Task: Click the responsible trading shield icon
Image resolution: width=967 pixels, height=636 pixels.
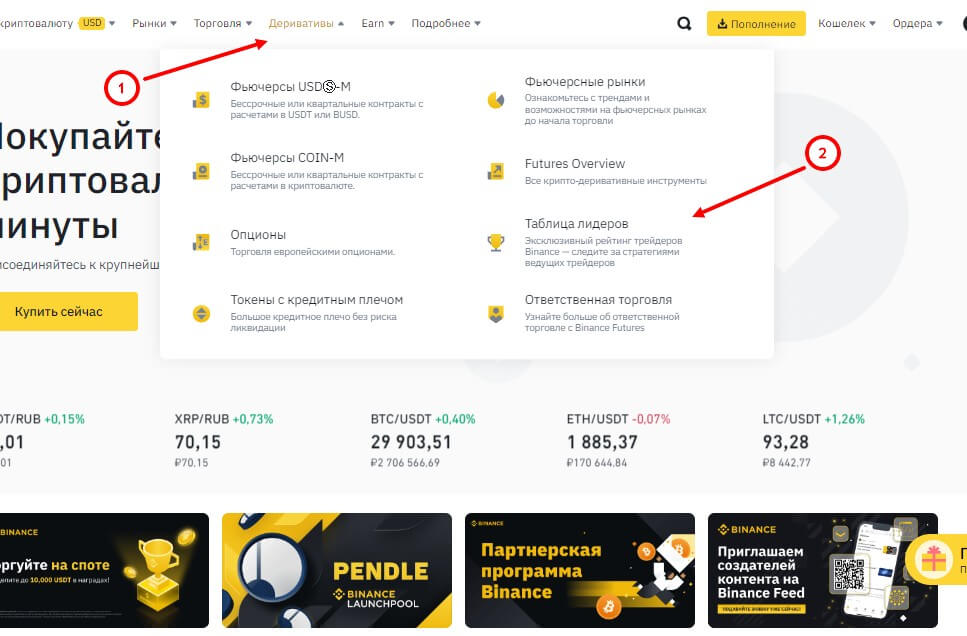Action: (495, 314)
